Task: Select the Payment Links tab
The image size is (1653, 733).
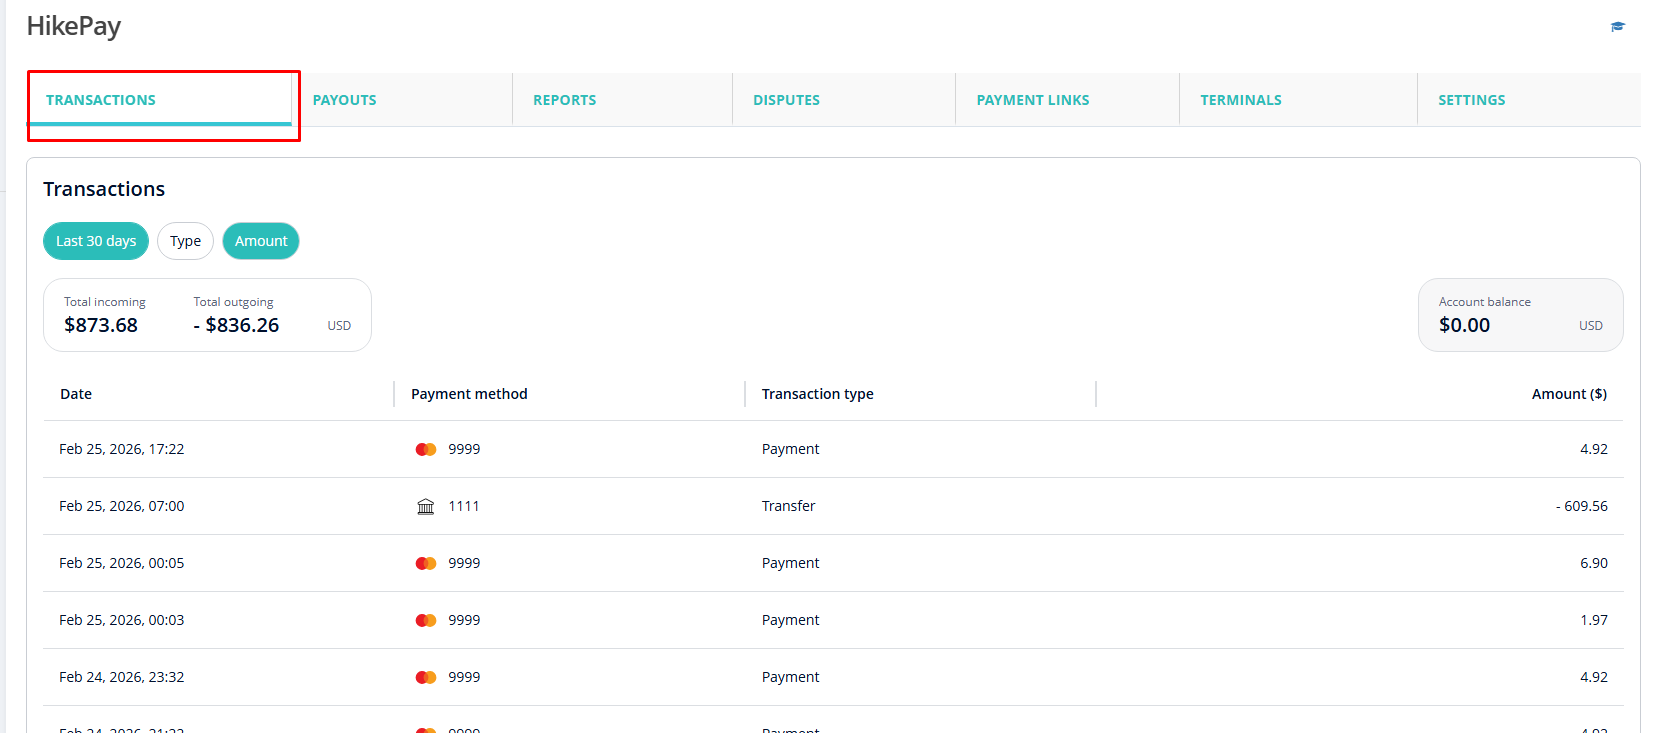Action: coord(1033,100)
